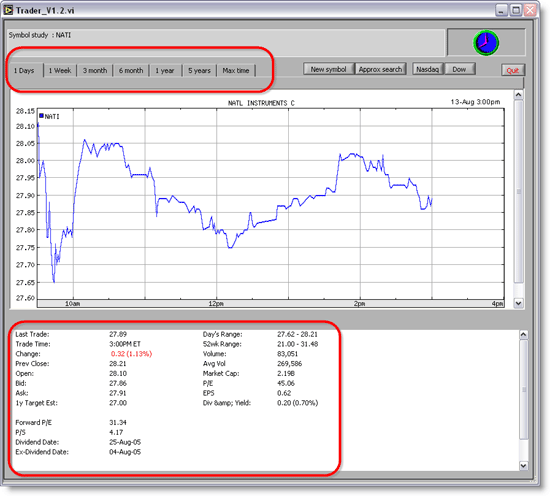The image size is (550, 496).
Task: Click the Market Cap value 2.19B
Action: pyautogui.click(x=286, y=374)
